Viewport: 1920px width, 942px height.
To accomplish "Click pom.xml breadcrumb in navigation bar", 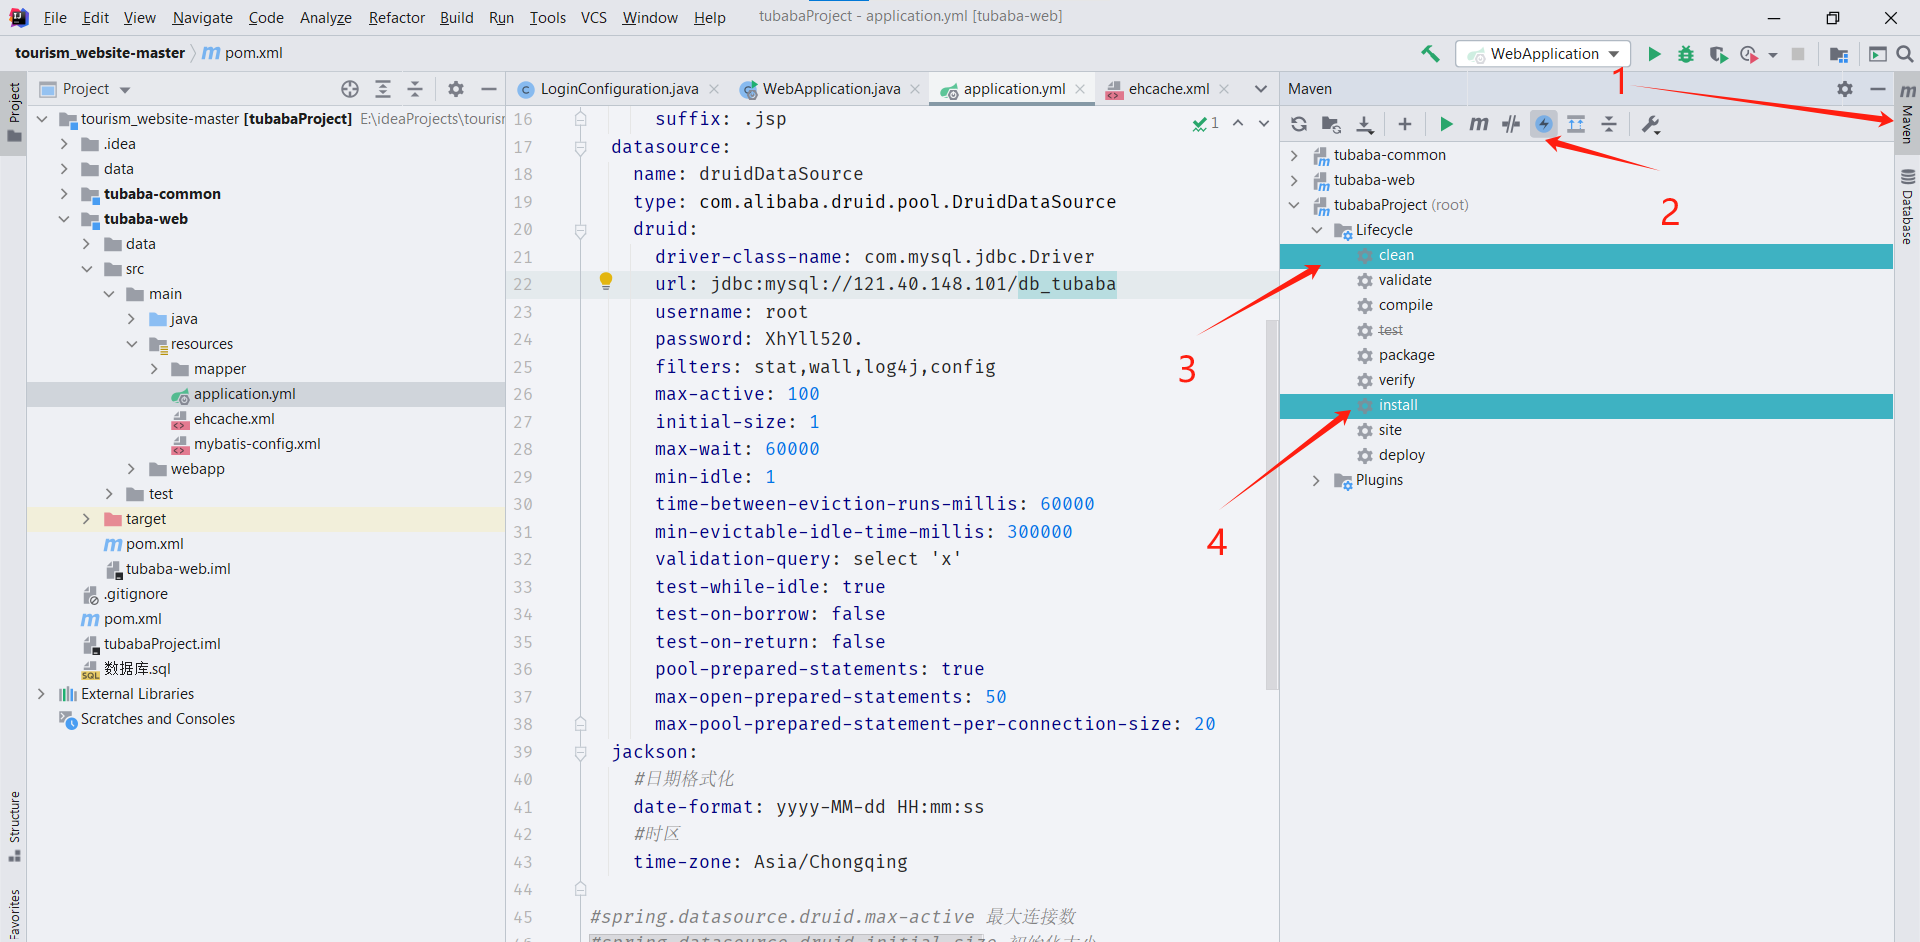I will (x=243, y=53).
